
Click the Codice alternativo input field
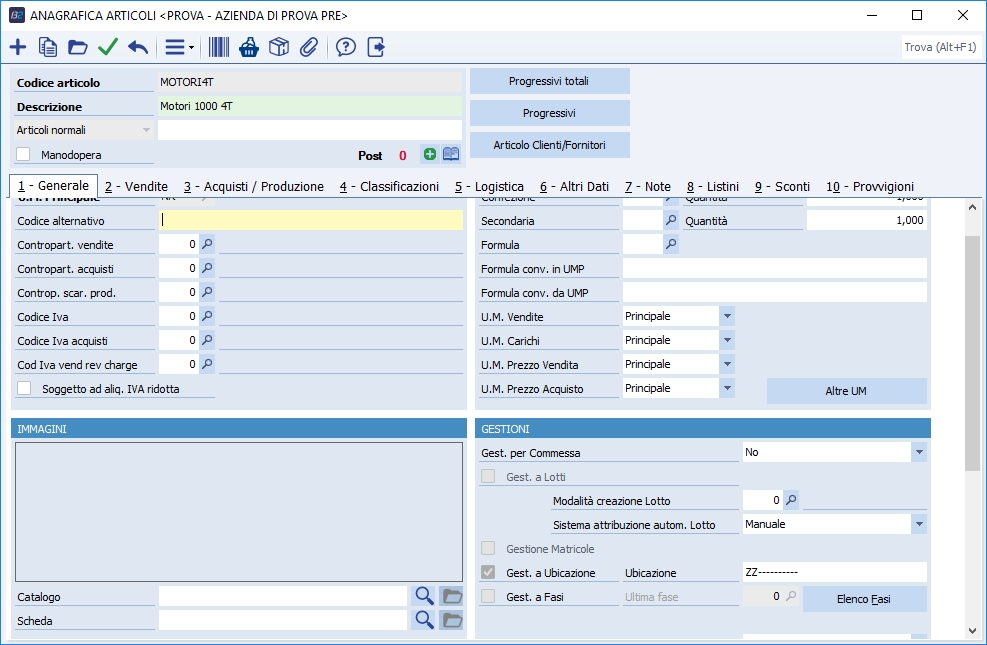coord(310,220)
